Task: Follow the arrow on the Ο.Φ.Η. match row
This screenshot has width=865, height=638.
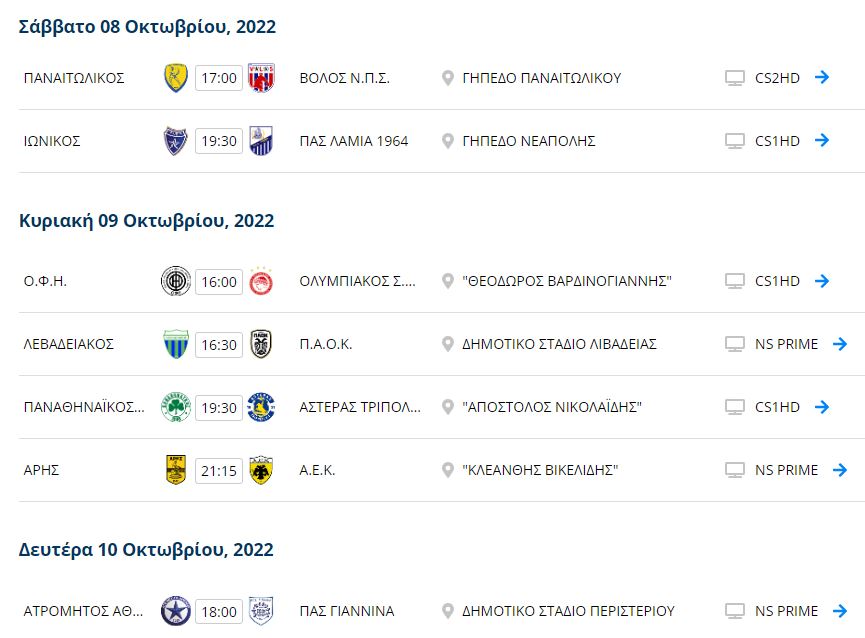Action: click(822, 282)
